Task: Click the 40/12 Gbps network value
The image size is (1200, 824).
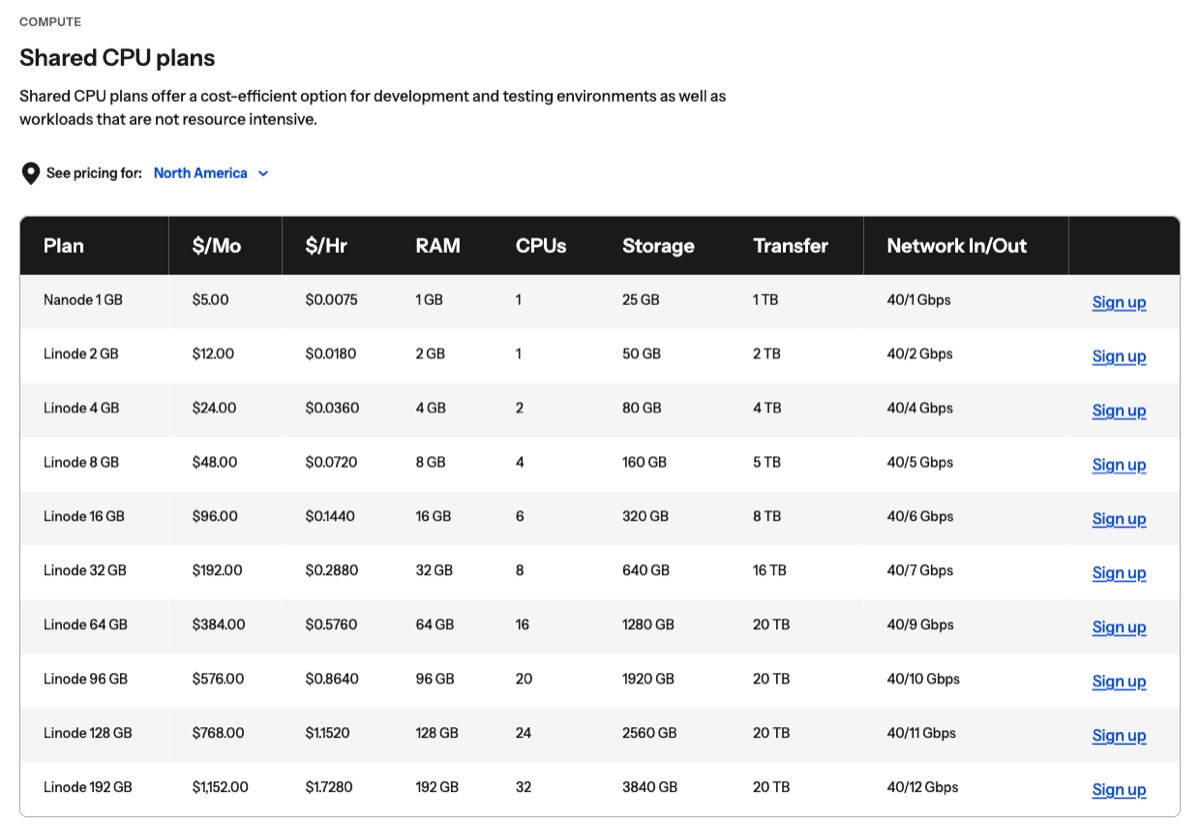Action: 923,787
